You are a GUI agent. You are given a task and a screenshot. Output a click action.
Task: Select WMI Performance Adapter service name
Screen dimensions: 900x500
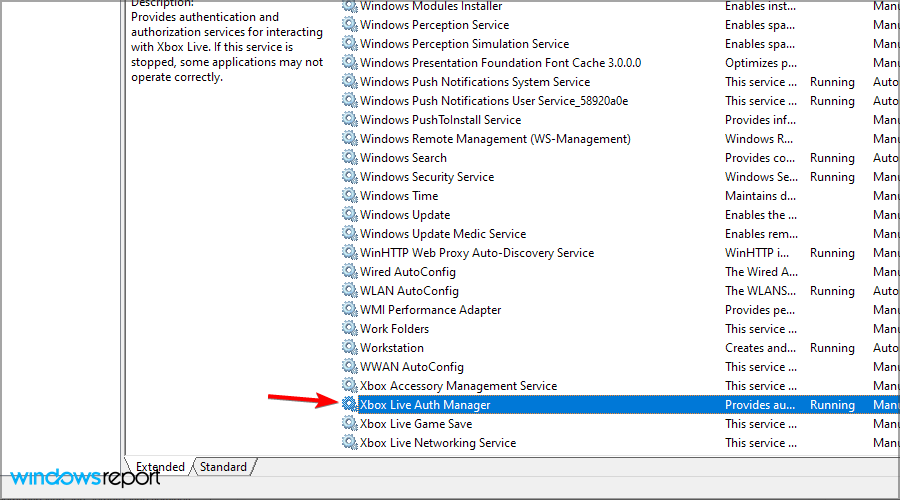click(x=430, y=309)
